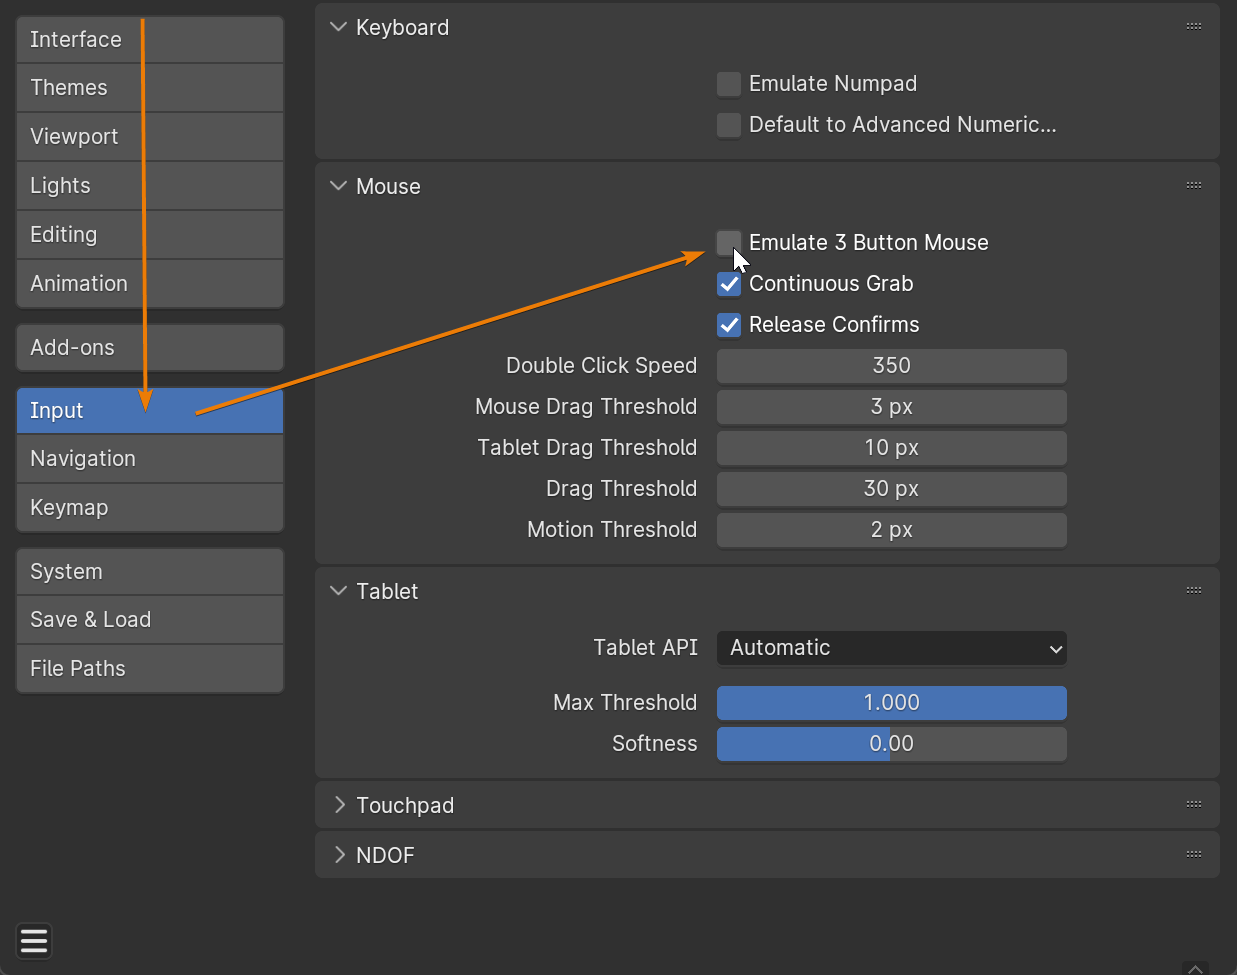Enable Emulate Numpad checkbox
Image resolution: width=1237 pixels, height=975 pixels.
pos(729,84)
